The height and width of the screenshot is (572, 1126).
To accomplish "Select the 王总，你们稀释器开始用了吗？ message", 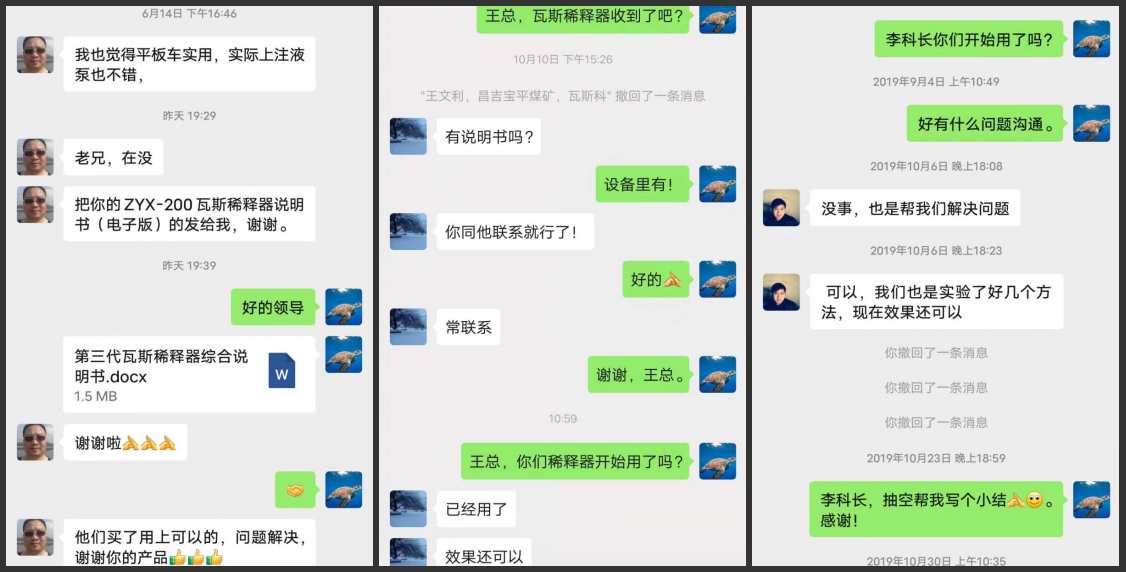I will point(575,461).
